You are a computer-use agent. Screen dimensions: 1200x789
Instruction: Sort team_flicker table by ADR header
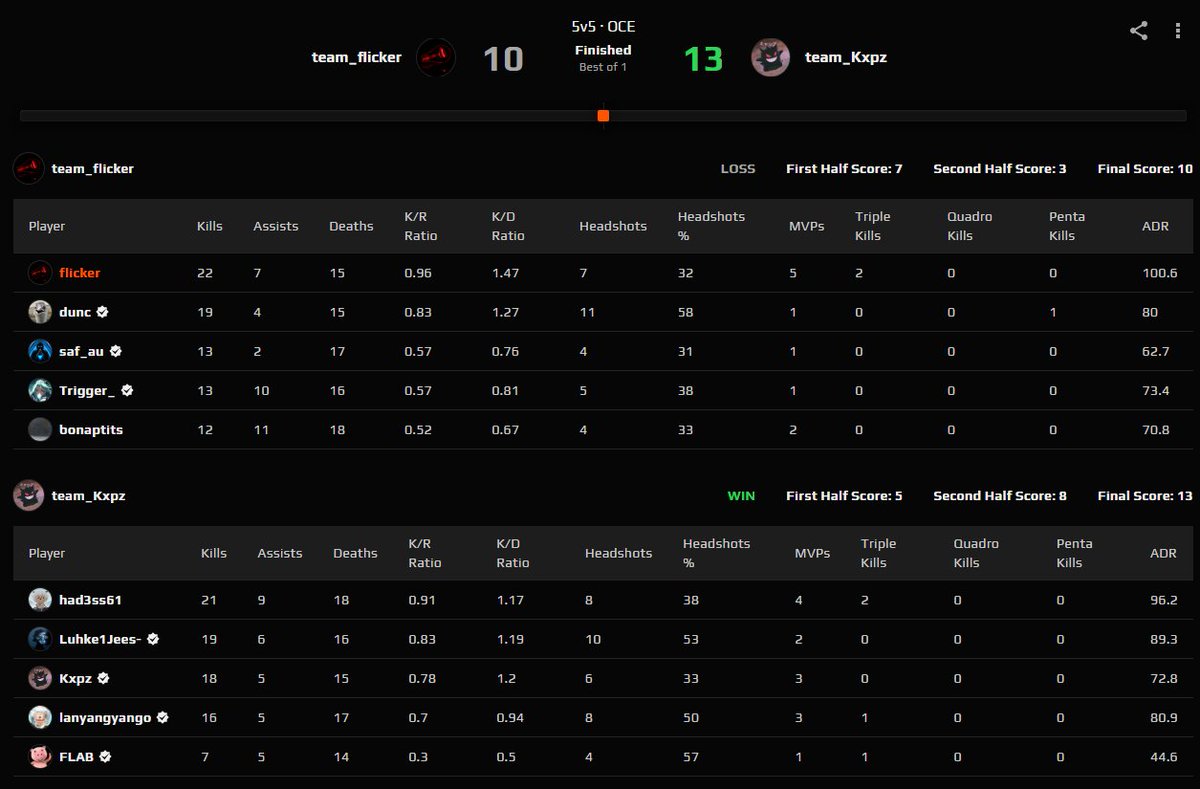click(x=1155, y=226)
